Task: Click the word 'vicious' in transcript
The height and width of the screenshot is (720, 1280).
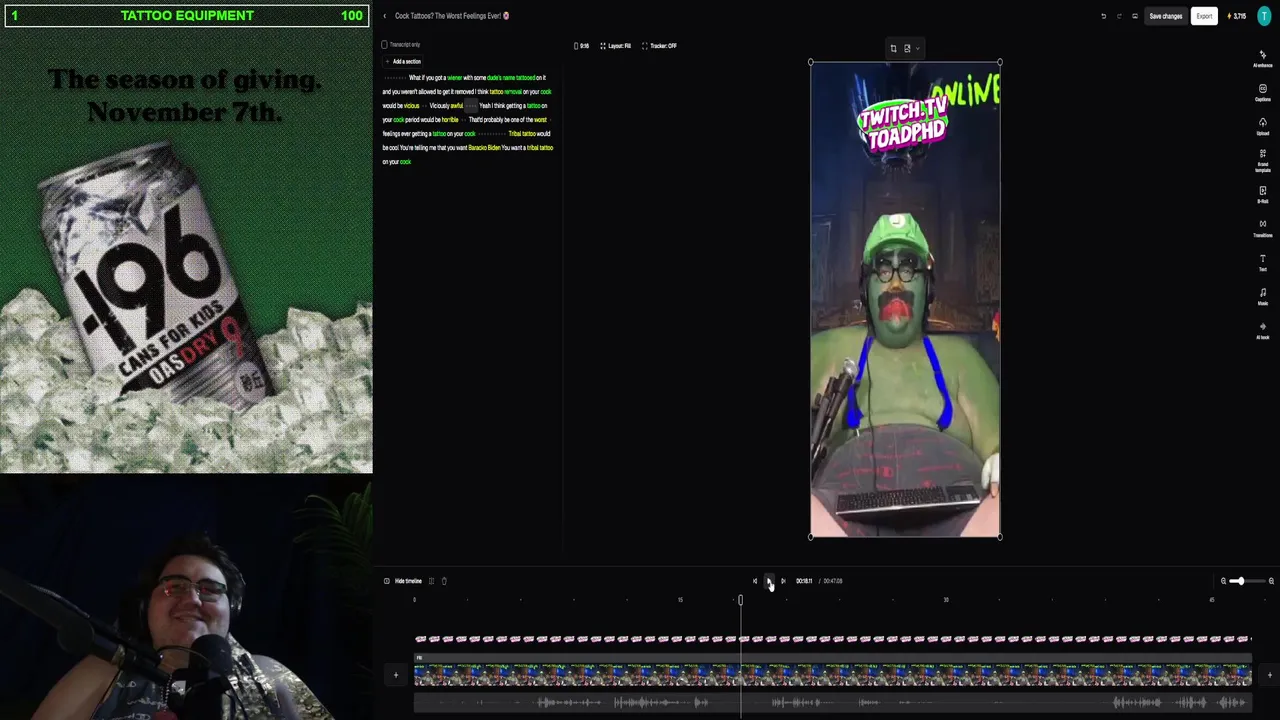Action: (x=412, y=106)
